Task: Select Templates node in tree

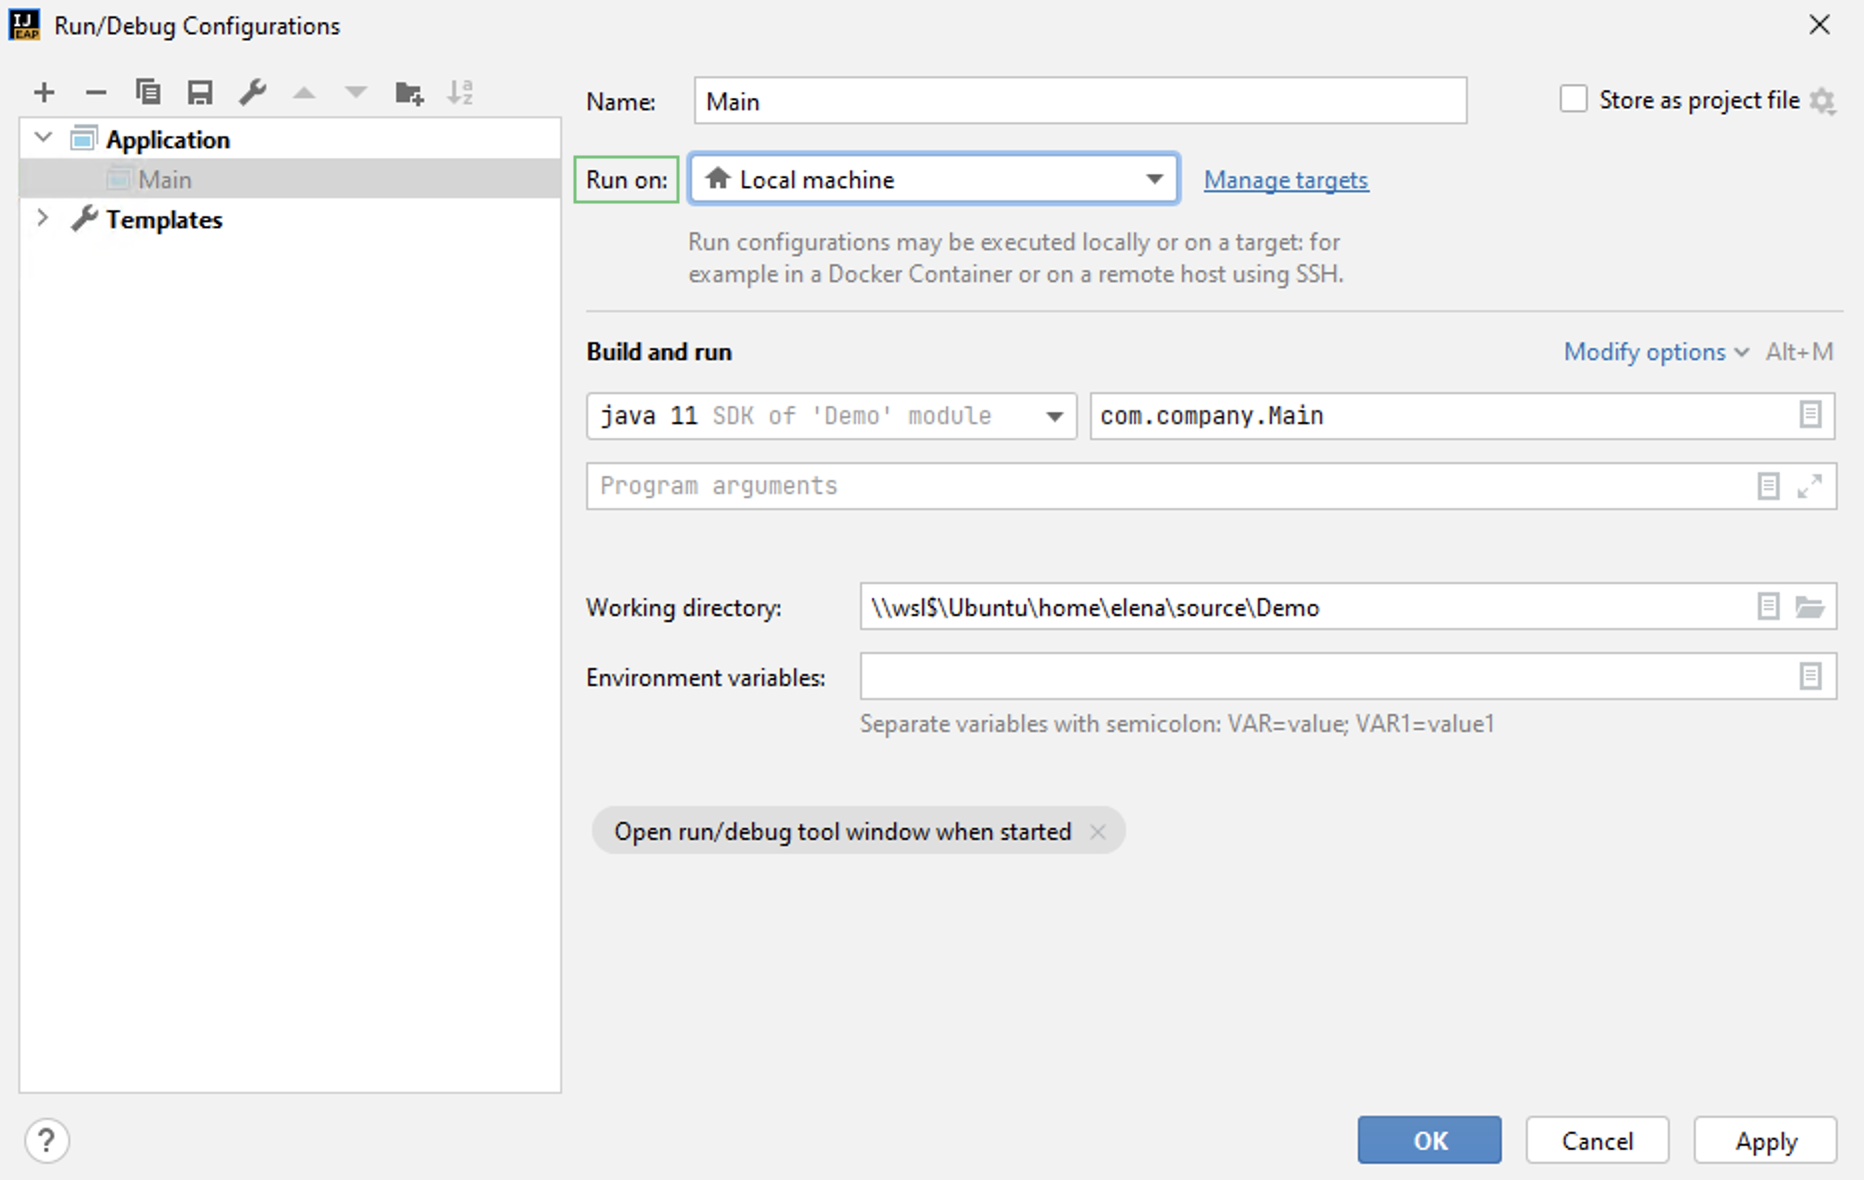Action: (290, 219)
